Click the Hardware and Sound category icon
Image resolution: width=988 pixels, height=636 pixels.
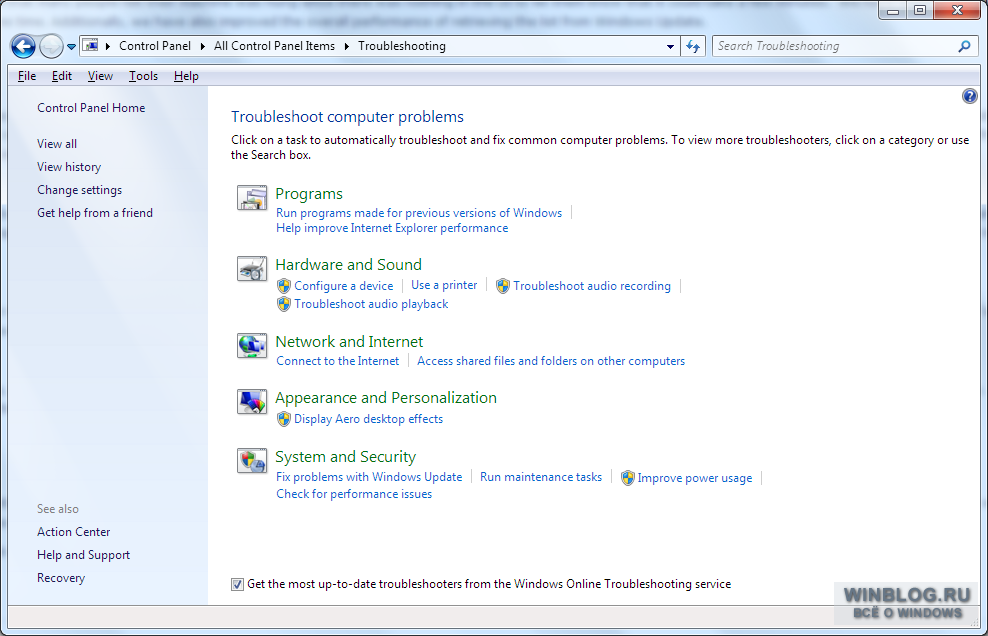[x=252, y=269]
